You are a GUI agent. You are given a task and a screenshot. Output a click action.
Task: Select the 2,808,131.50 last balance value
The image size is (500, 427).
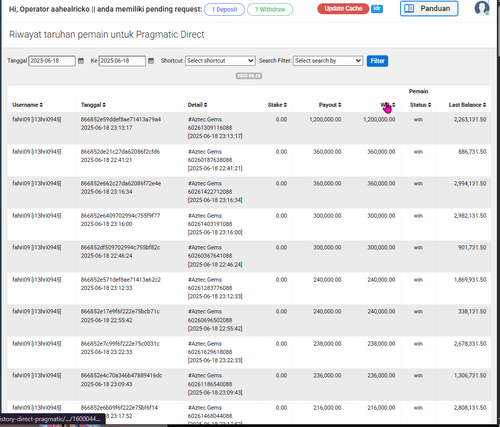tap(470, 408)
